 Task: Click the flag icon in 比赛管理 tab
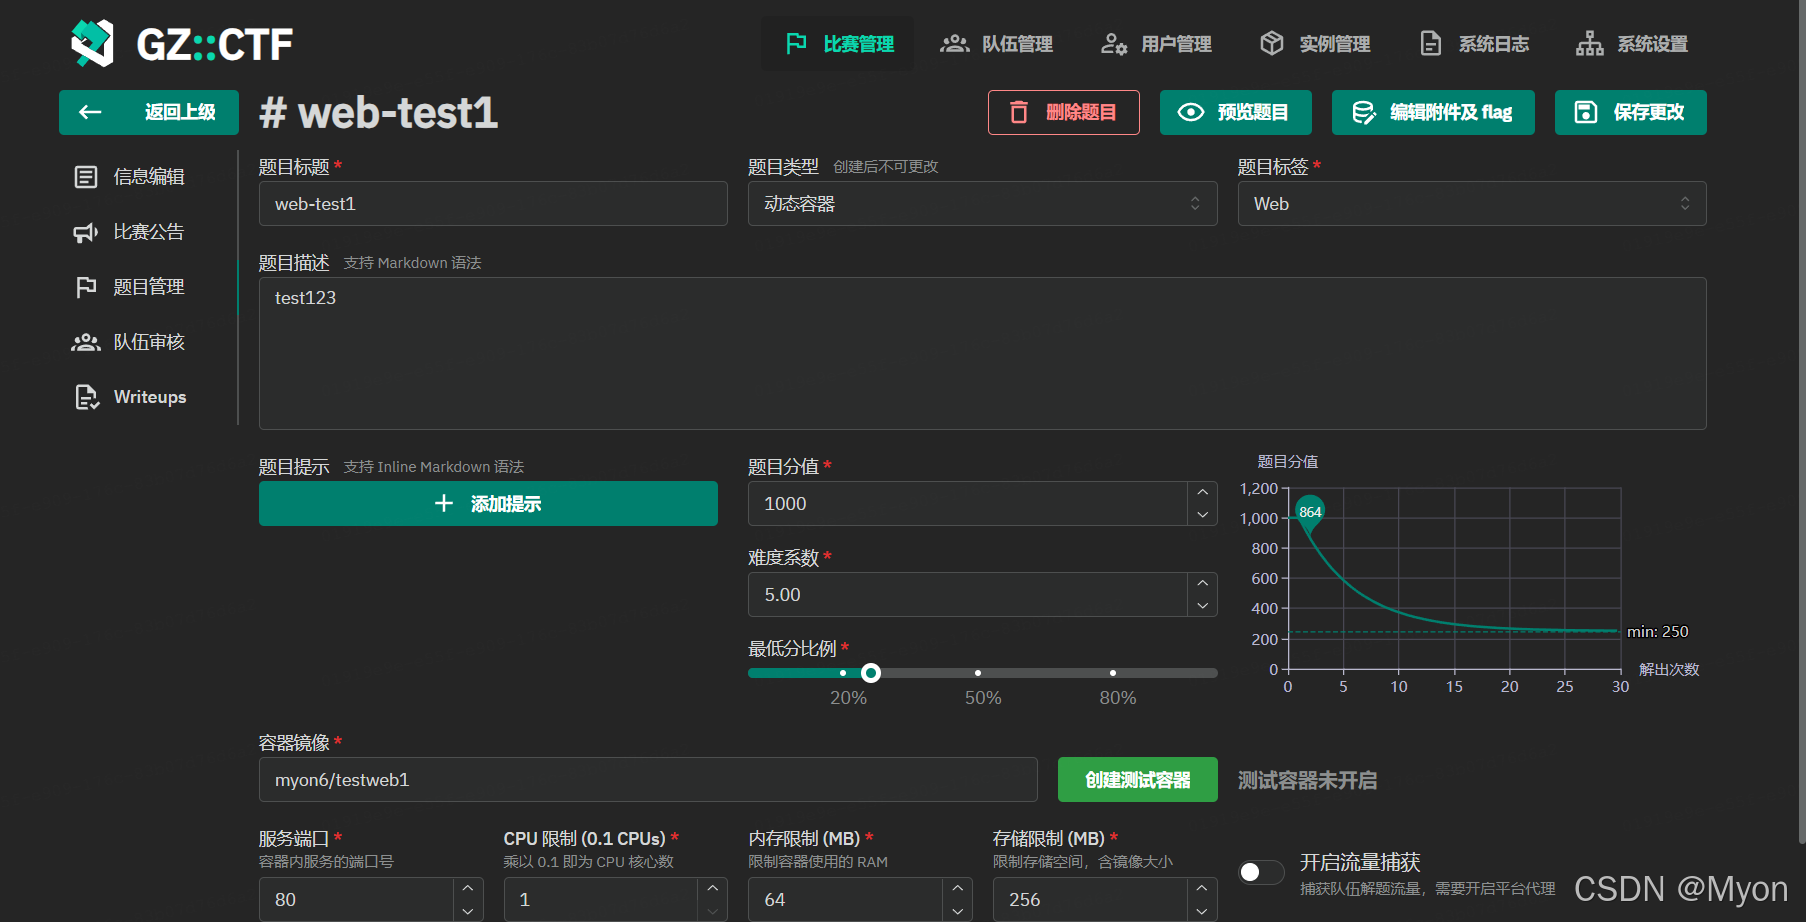pyautogui.click(x=796, y=44)
